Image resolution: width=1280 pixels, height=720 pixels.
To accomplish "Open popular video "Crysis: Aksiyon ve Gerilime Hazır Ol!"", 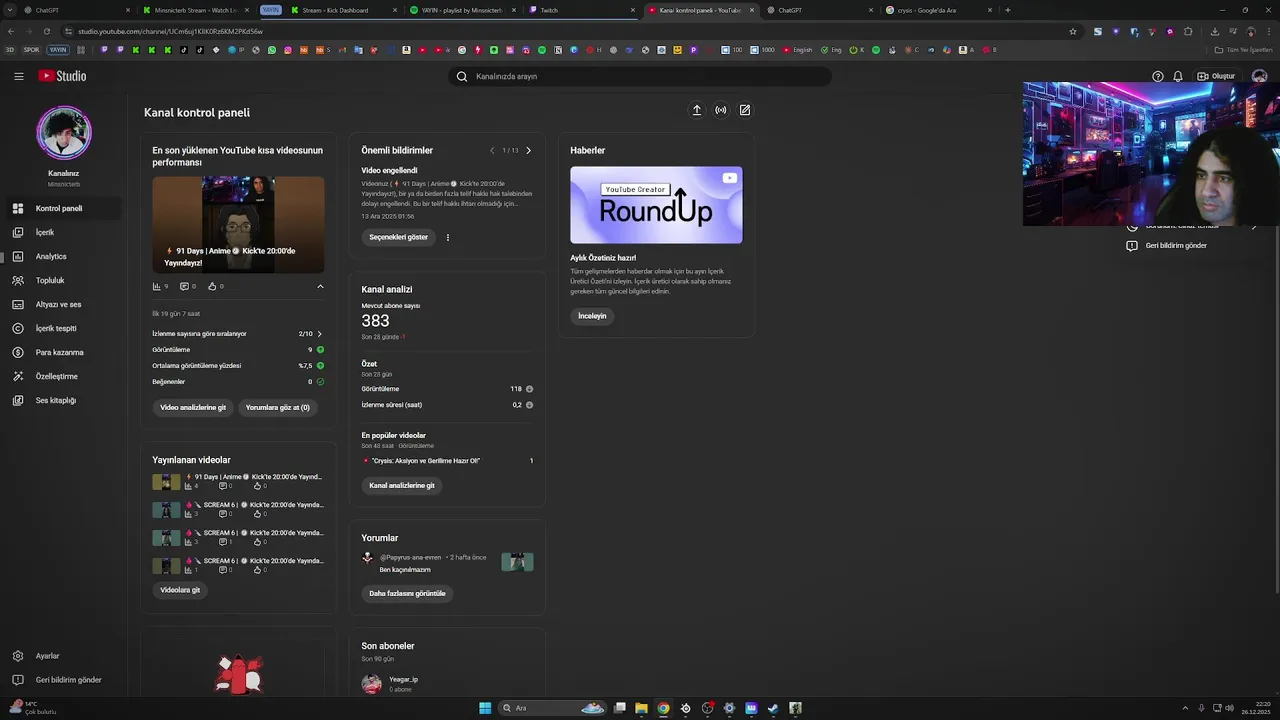I will click(x=426, y=461).
